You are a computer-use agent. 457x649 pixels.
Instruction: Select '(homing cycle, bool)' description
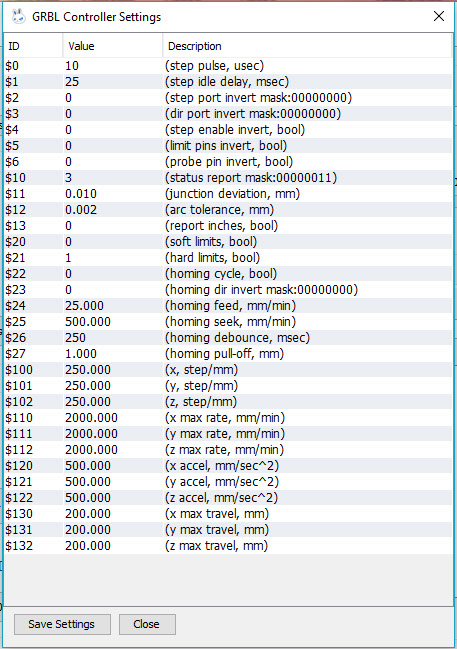coord(221,274)
